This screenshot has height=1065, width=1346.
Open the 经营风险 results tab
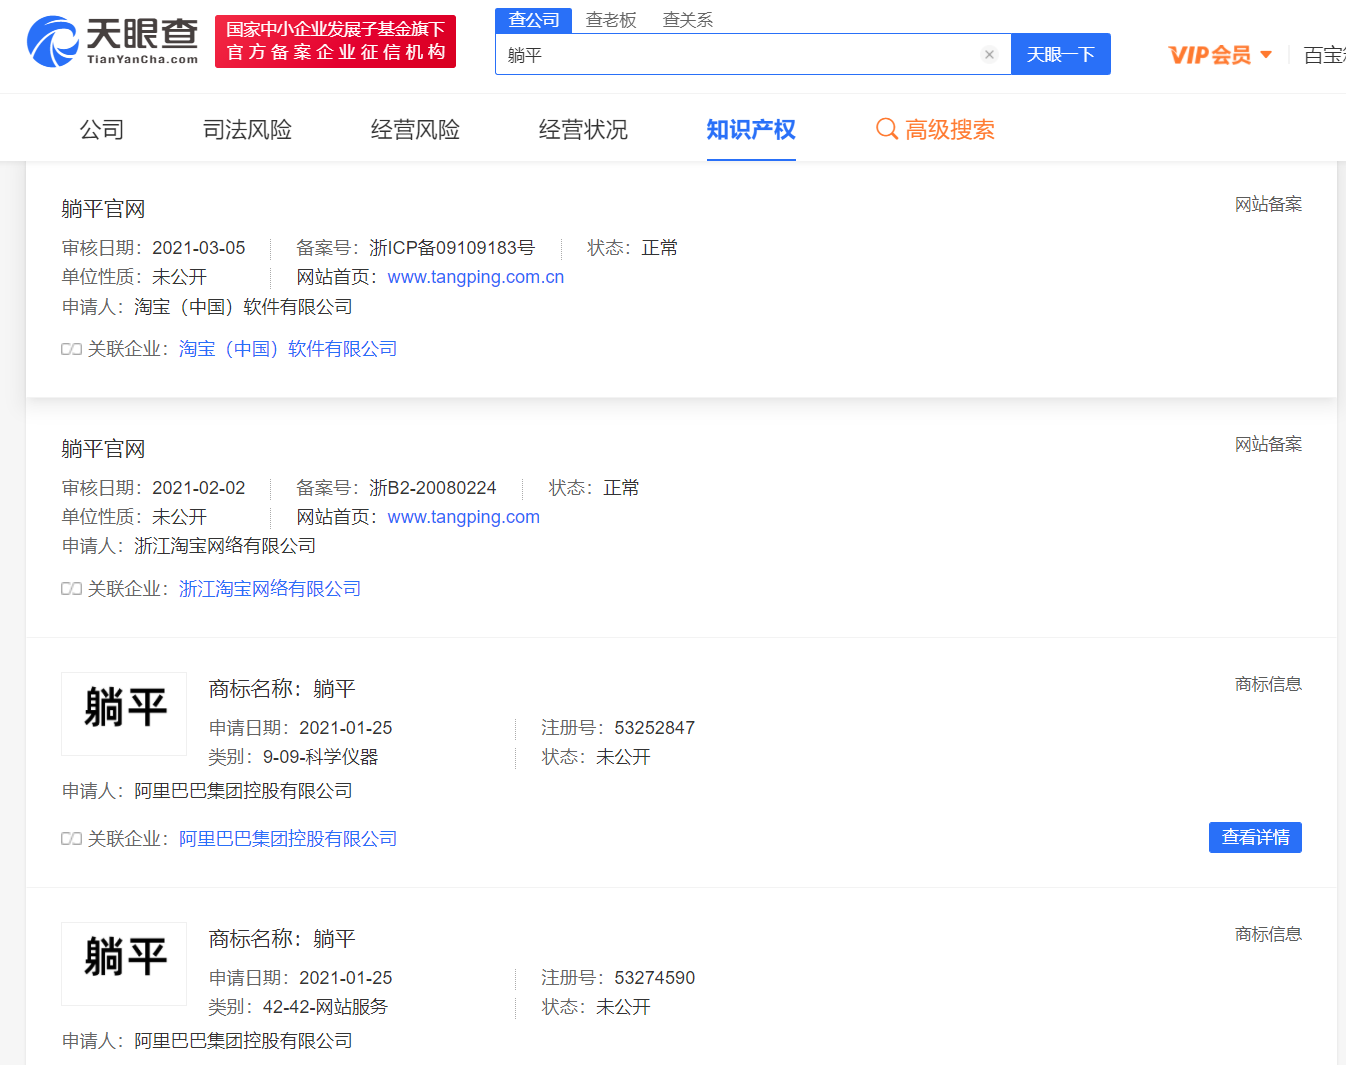coord(415,130)
